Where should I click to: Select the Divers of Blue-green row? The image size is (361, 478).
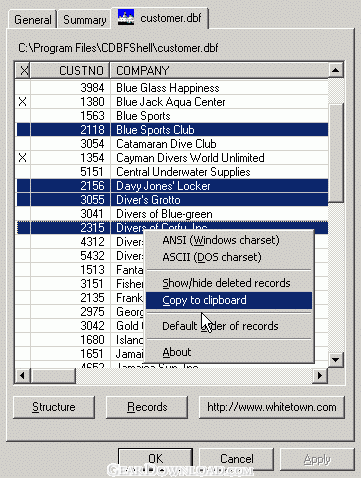coord(172,214)
